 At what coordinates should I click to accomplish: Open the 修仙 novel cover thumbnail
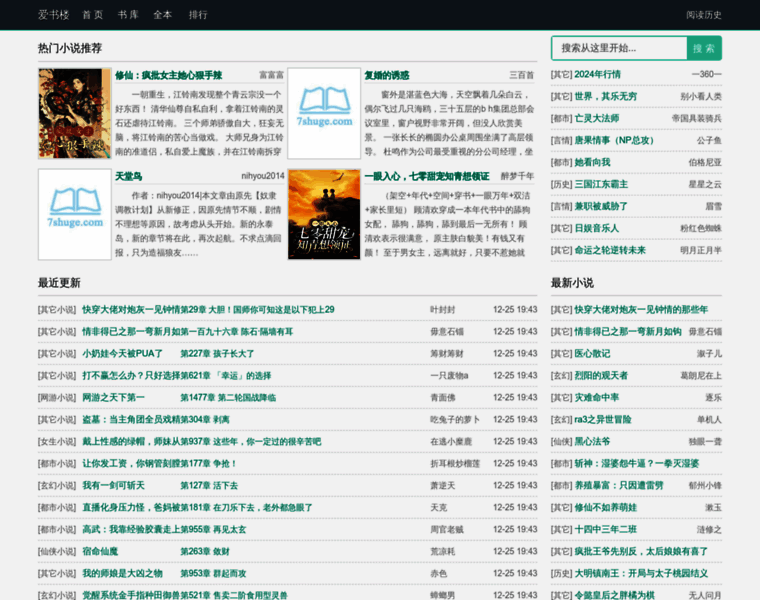[75, 113]
